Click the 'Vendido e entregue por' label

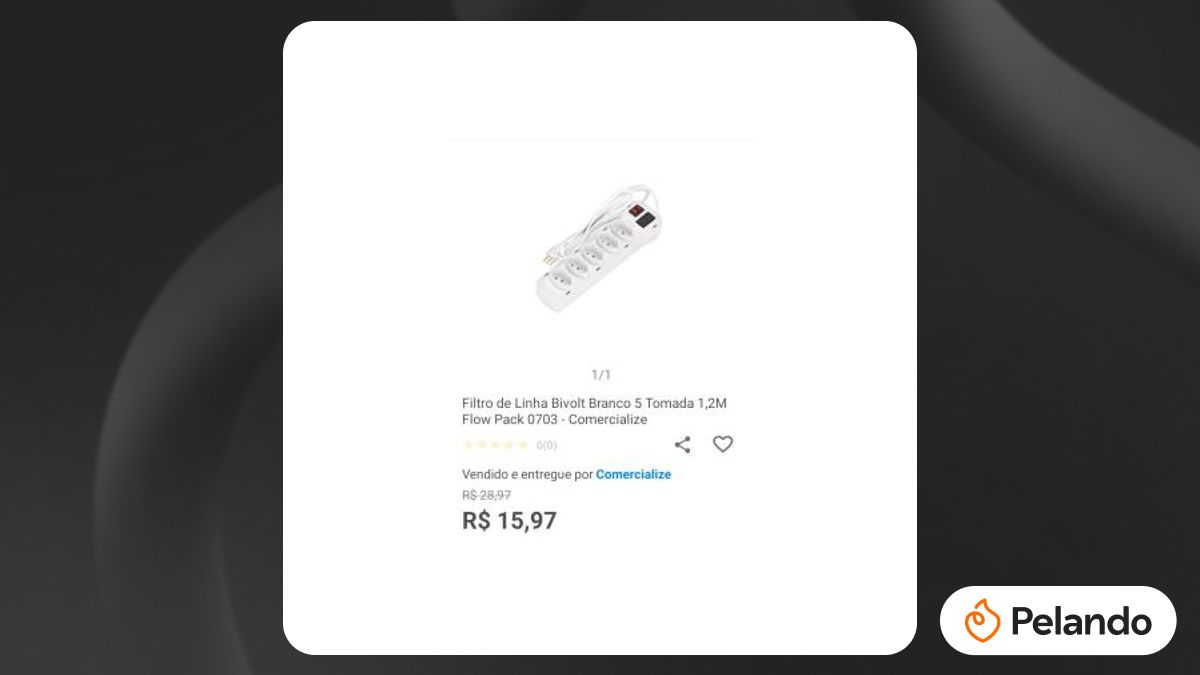(527, 474)
